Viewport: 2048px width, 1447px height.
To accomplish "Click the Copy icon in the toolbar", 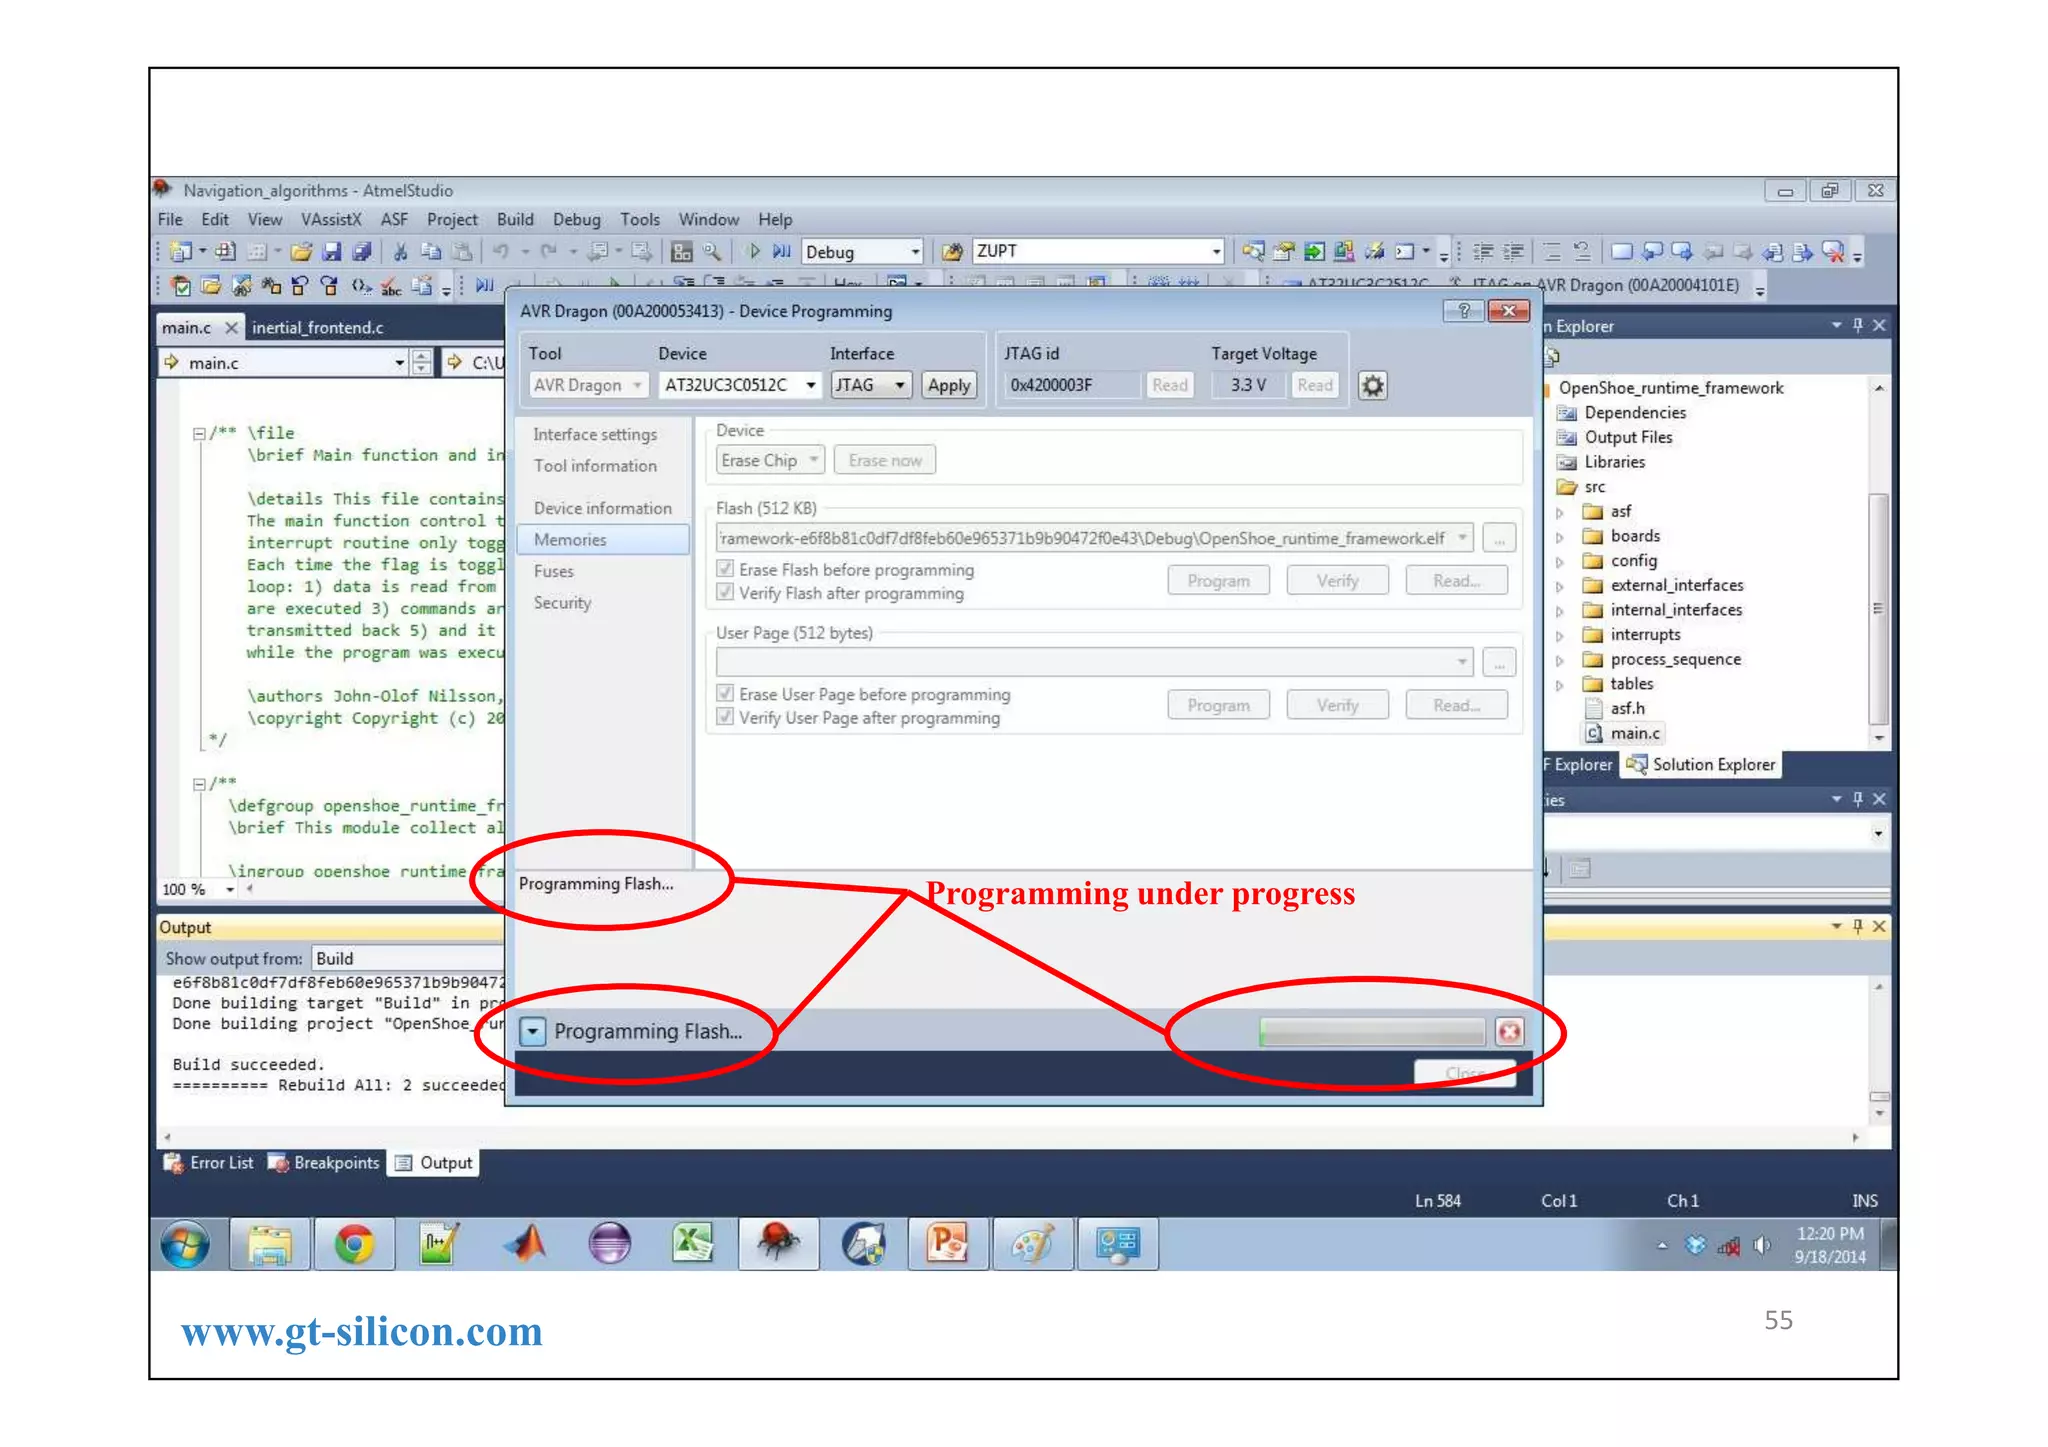I will tap(431, 252).
